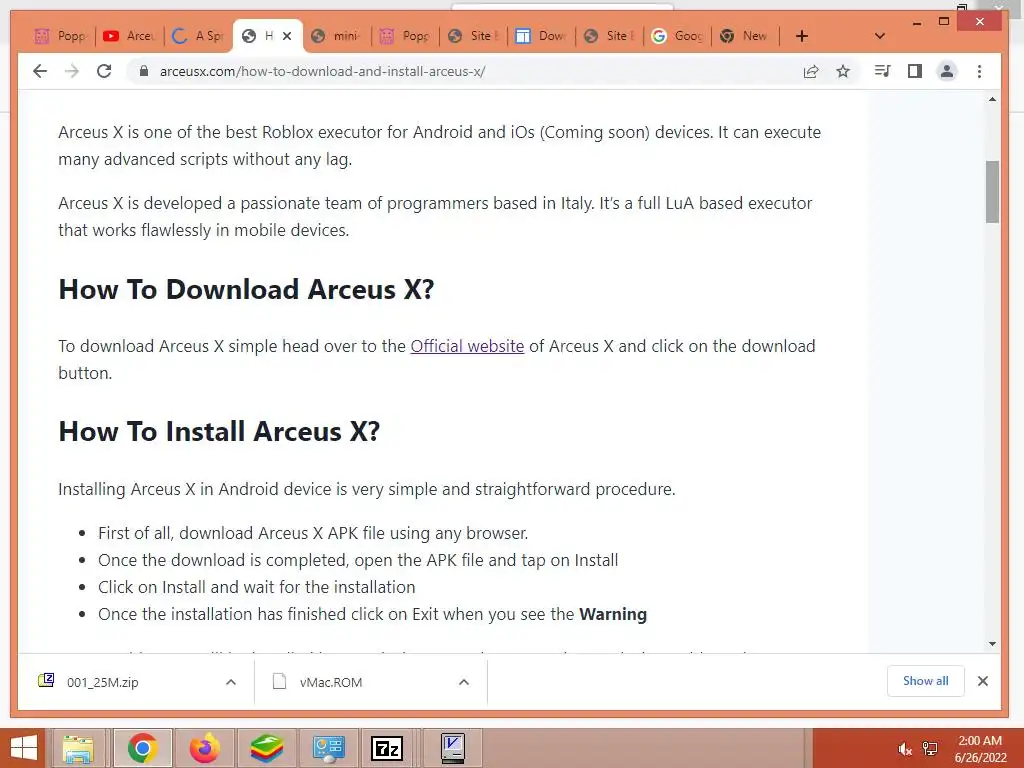The image size is (1024, 768).
Task: Click the muted volume tray icon
Action: pyautogui.click(x=904, y=749)
